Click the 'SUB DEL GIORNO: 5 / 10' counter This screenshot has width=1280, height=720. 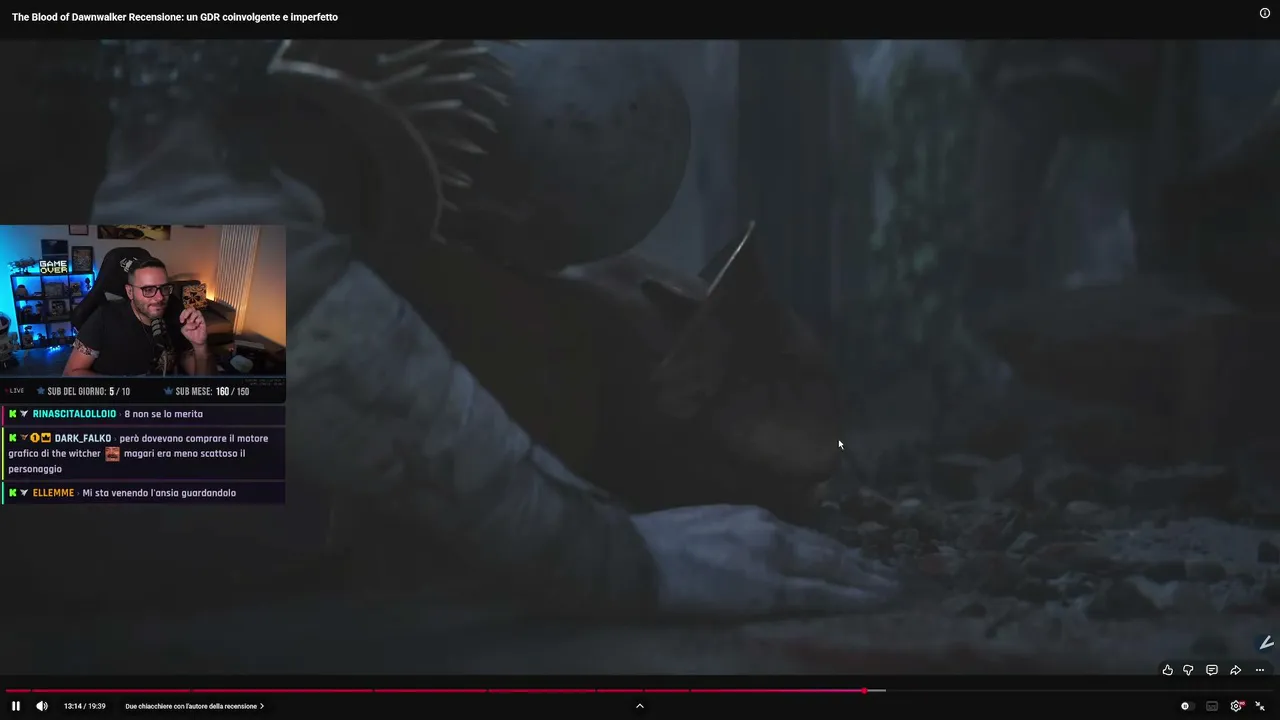click(x=84, y=392)
